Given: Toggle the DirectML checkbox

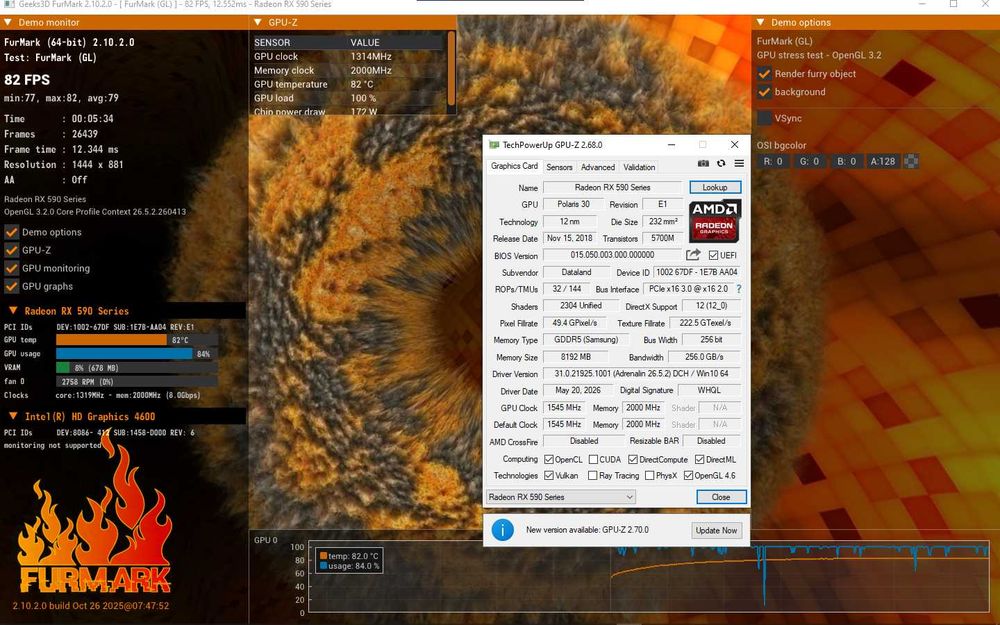Looking at the screenshot, I should tap(700, 459).
